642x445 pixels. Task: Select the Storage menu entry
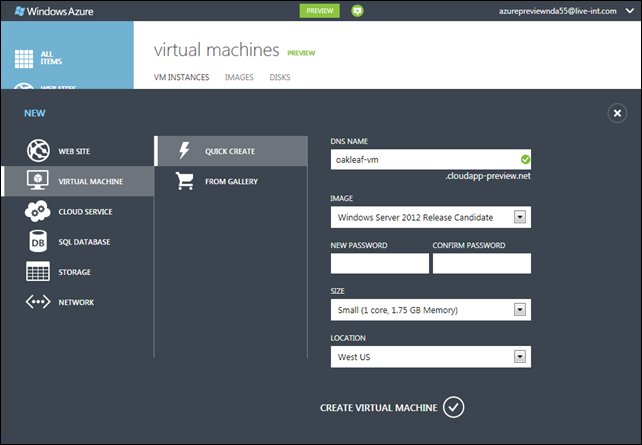78,272
